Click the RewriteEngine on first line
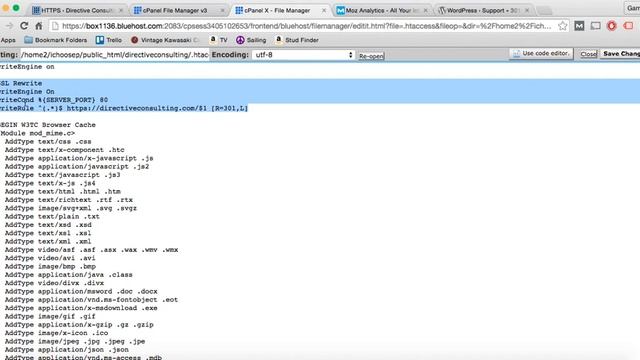Screen dimensions: 640x360 (x=27, y=67)
